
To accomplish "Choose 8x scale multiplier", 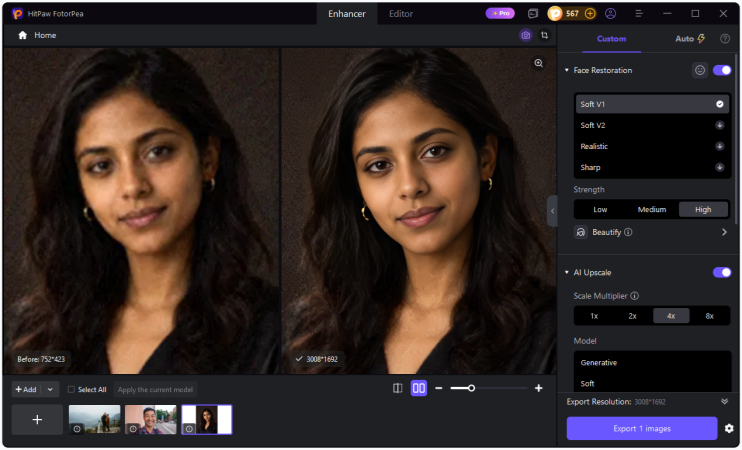I will click(709, 316).
